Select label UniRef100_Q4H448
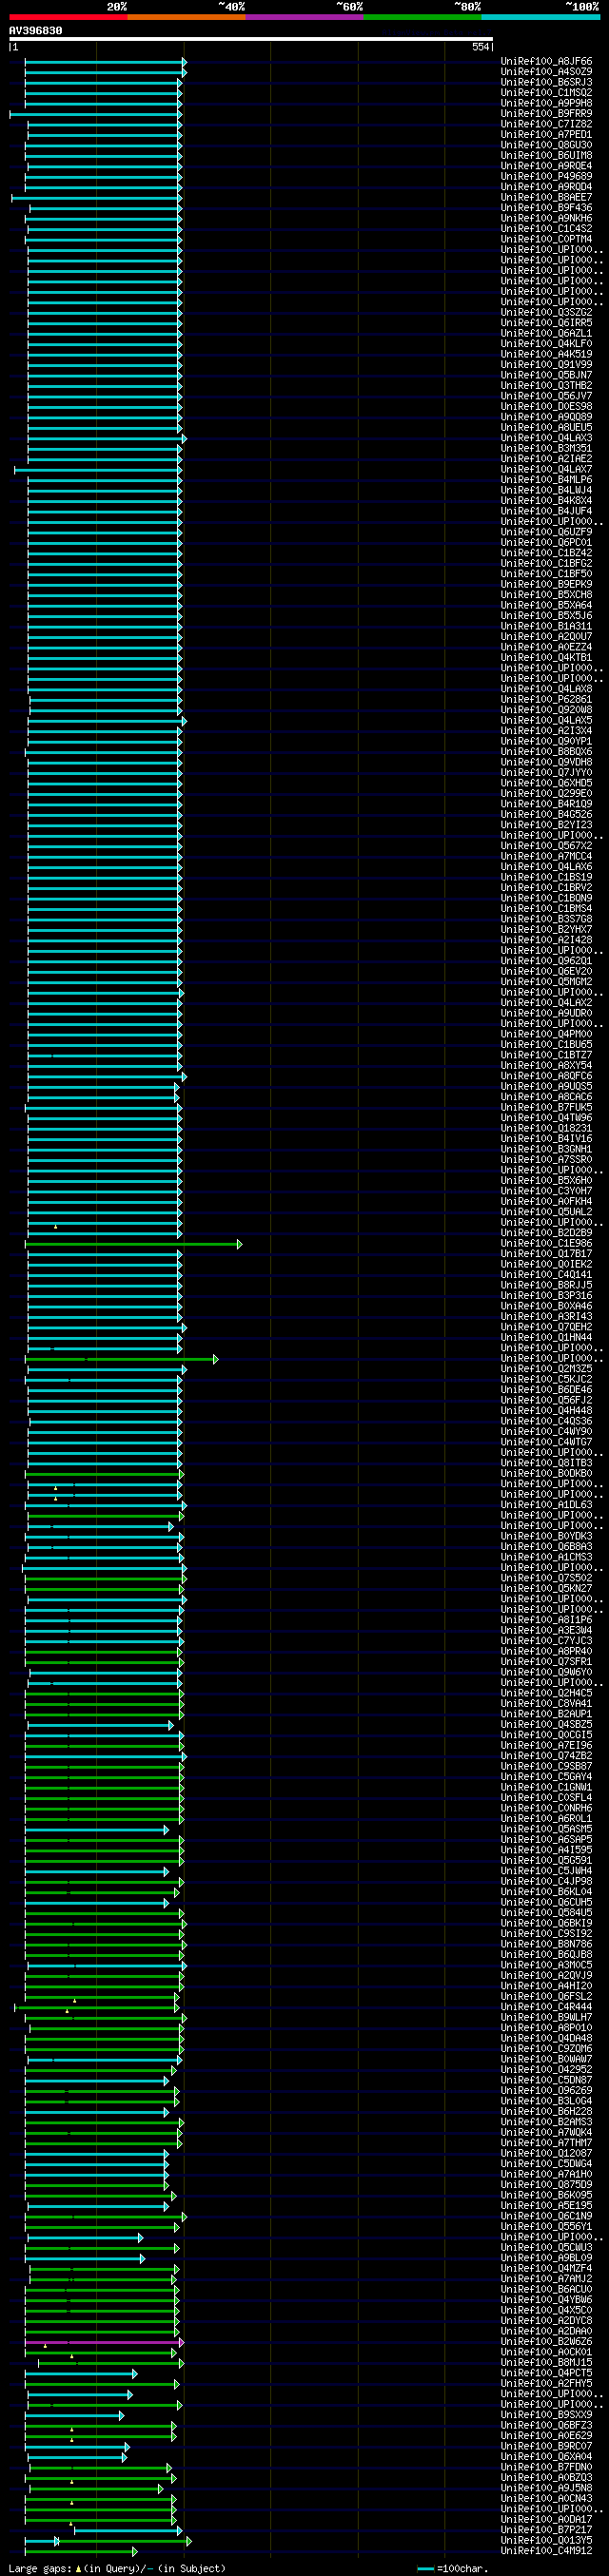609x2576 pixels. point(546,1411)
